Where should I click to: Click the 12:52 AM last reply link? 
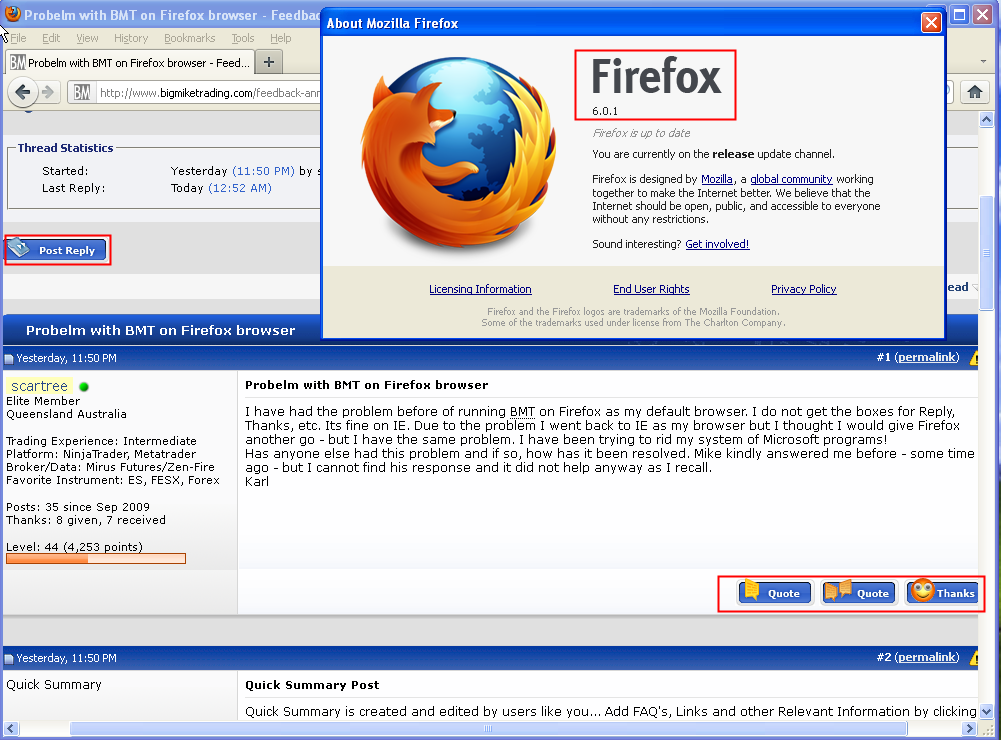click(x=240, y=188)
